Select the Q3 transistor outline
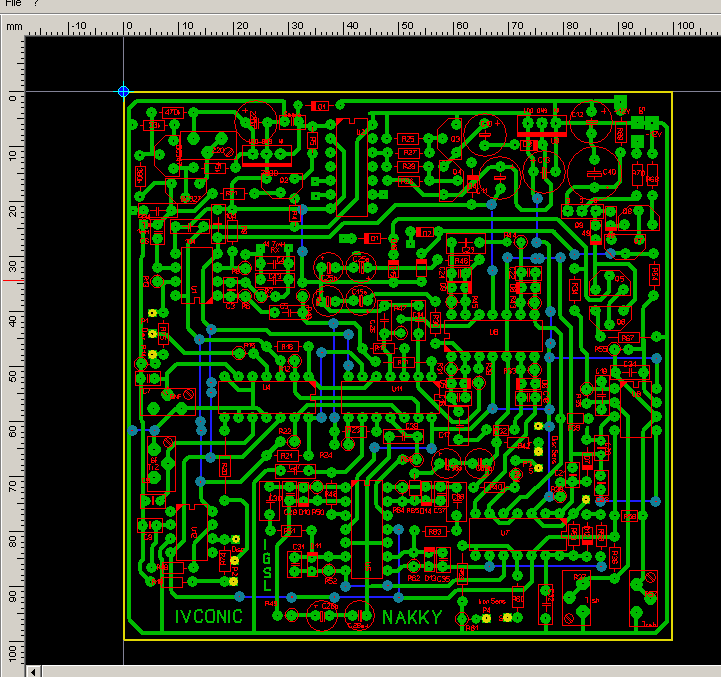Viewport: 721px width, 677px height. pos(450,138)
